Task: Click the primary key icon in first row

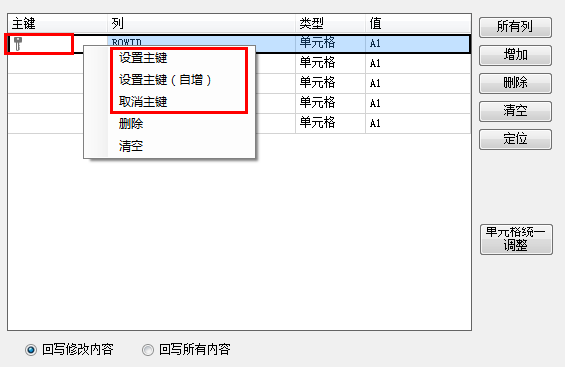Action: [x=18, y=44]
